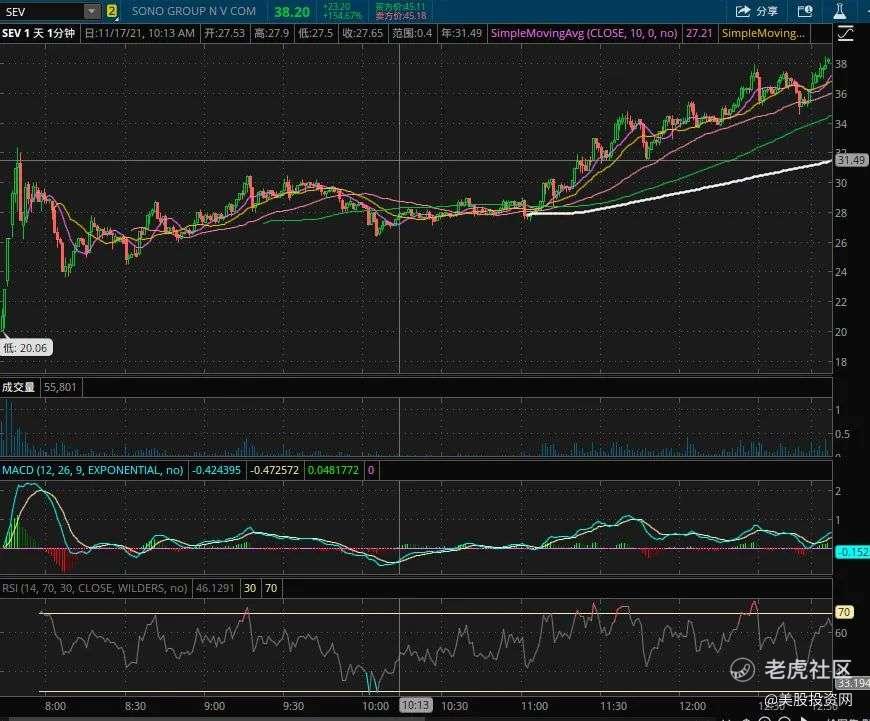Click SimpleMovingAvg (CLOSE, 10, 0, no) study label
The width and height of the screenshot is (870, 721).
584,33
